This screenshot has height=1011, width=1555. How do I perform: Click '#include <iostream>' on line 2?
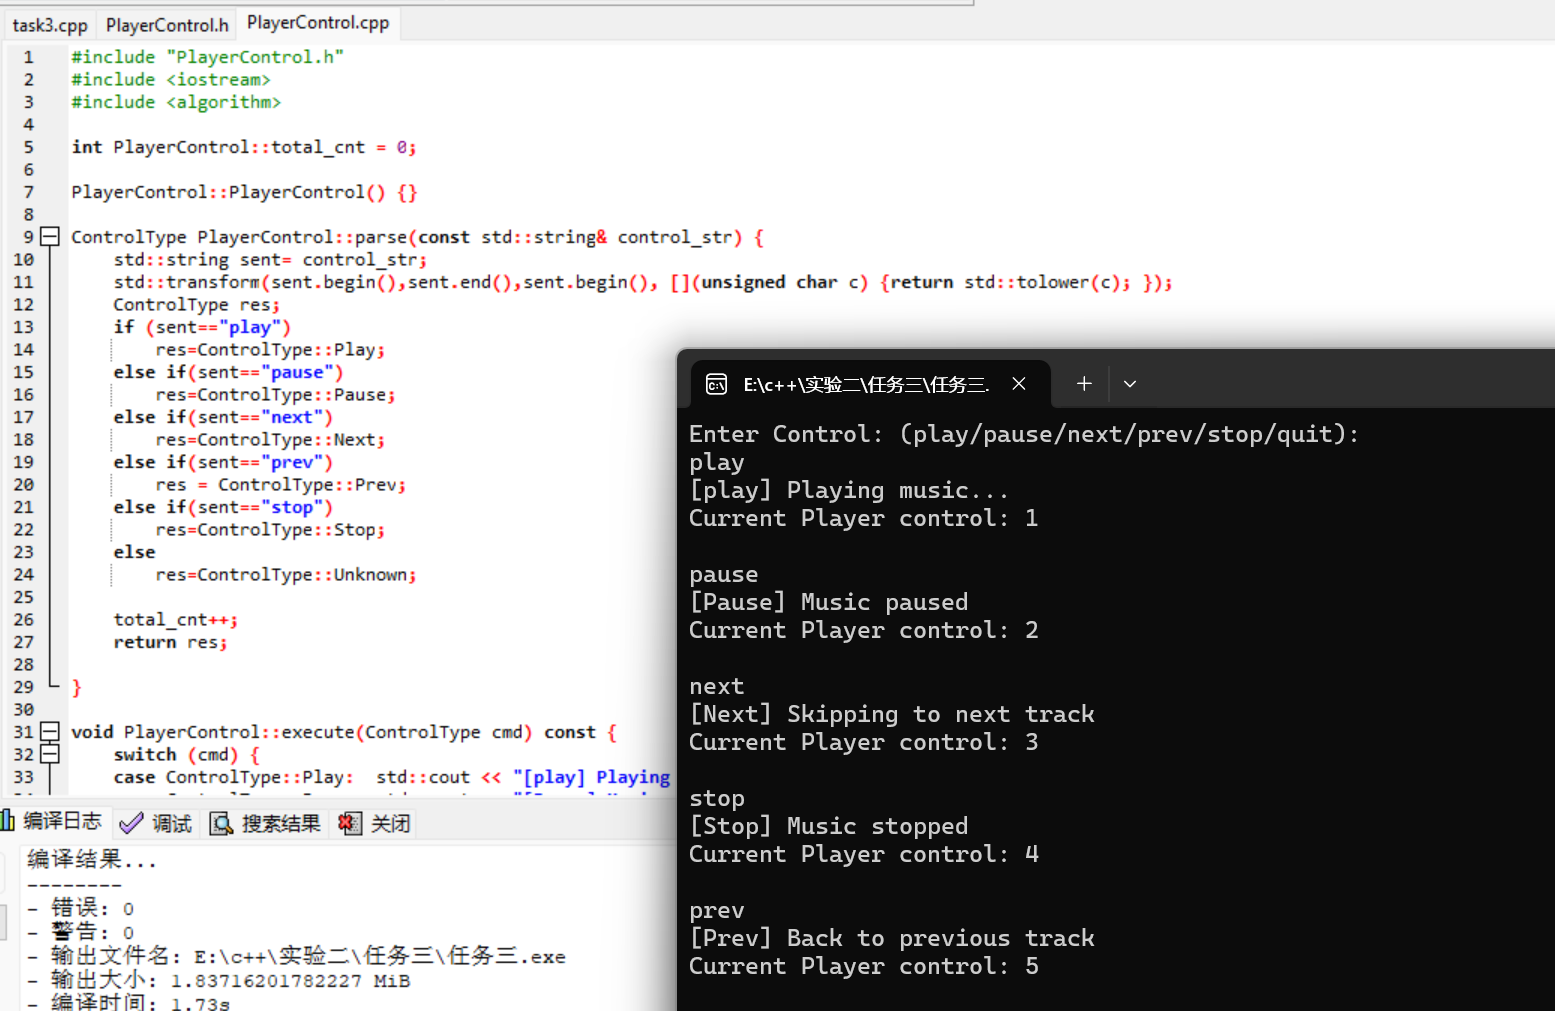pyautogui.click(x=171, y=79)
